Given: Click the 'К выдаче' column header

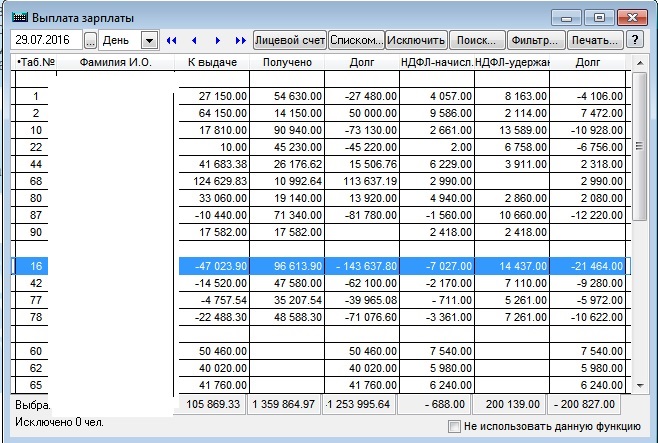Looking at the screenshot, I should [212, 63].
